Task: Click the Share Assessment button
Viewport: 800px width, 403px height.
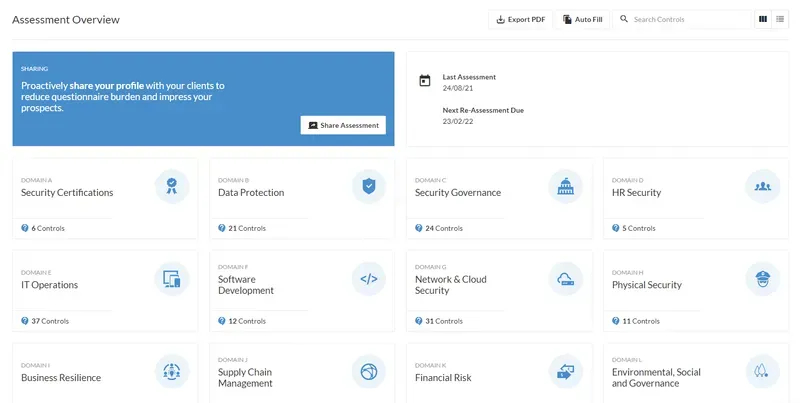Action: tap(343, 125)
